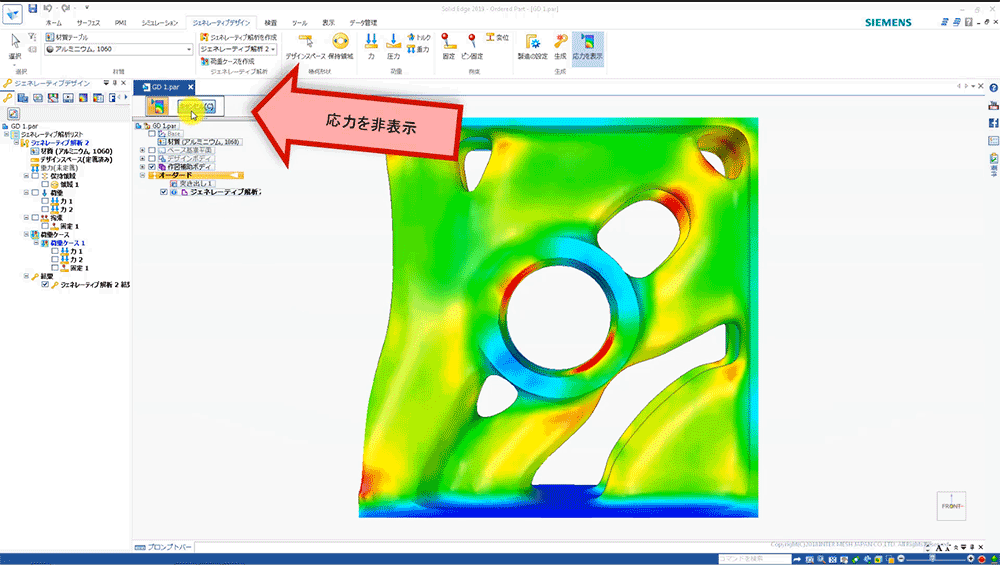This screenshot has height=565, width=1000.
Task: Click Create Generative Study (ジェネレーティブ解析を作成)
Action: click(237, 36)
